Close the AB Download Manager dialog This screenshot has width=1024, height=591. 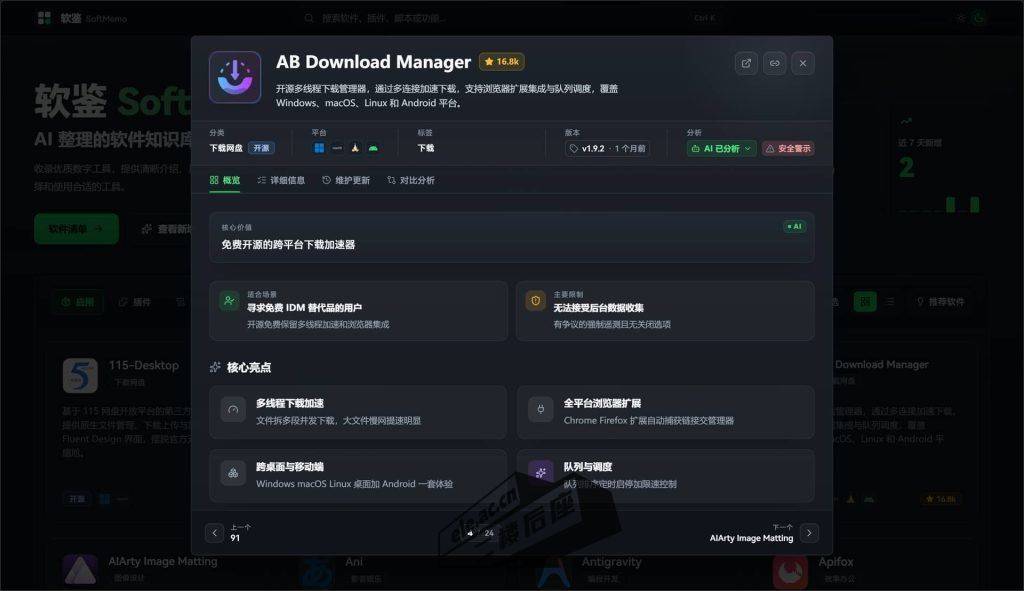pyautogui.click(x=803, y=63)
